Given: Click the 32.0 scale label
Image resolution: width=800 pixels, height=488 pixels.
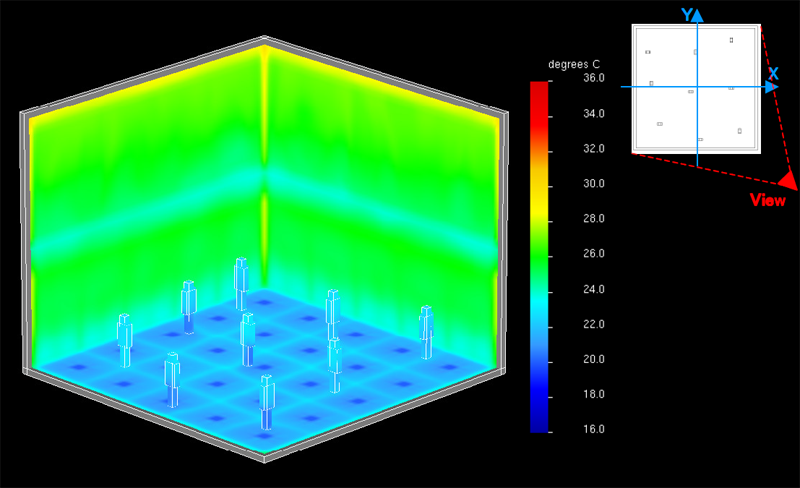Looking at the screenshot, I should coord(594,149).
